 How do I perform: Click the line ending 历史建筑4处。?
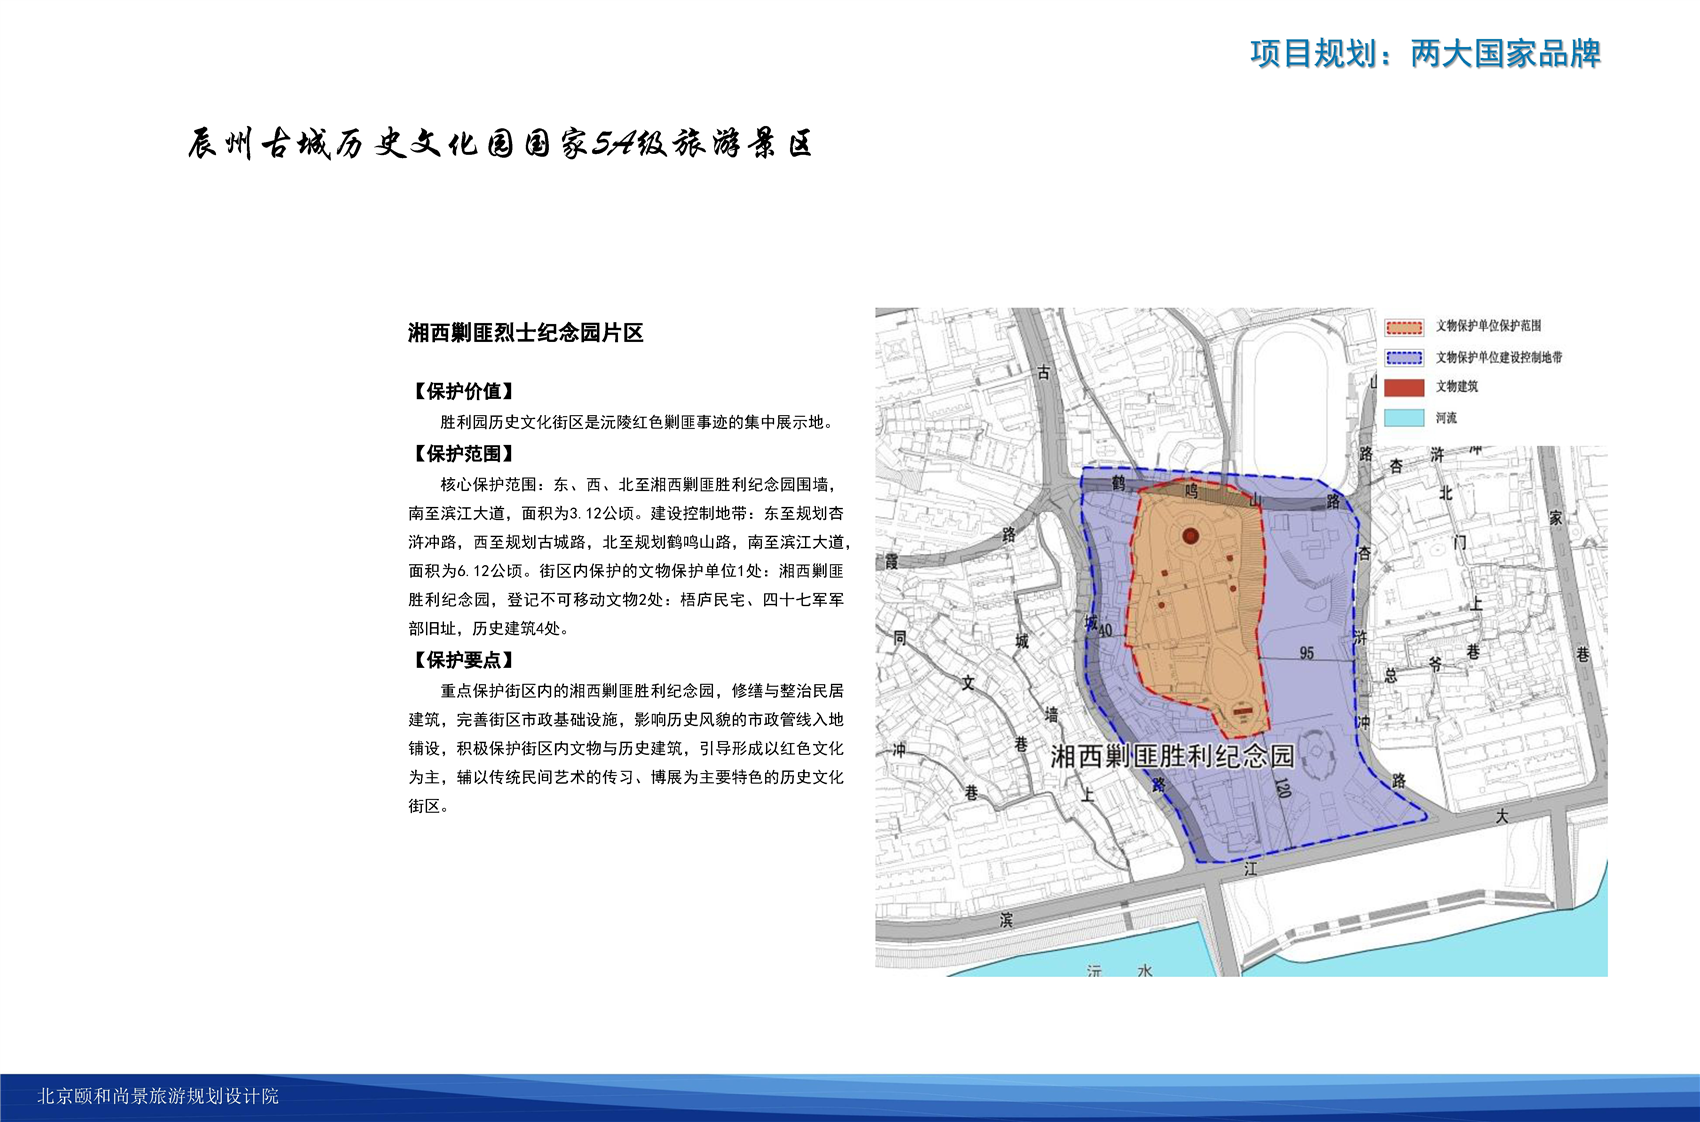tap(489, 629)
